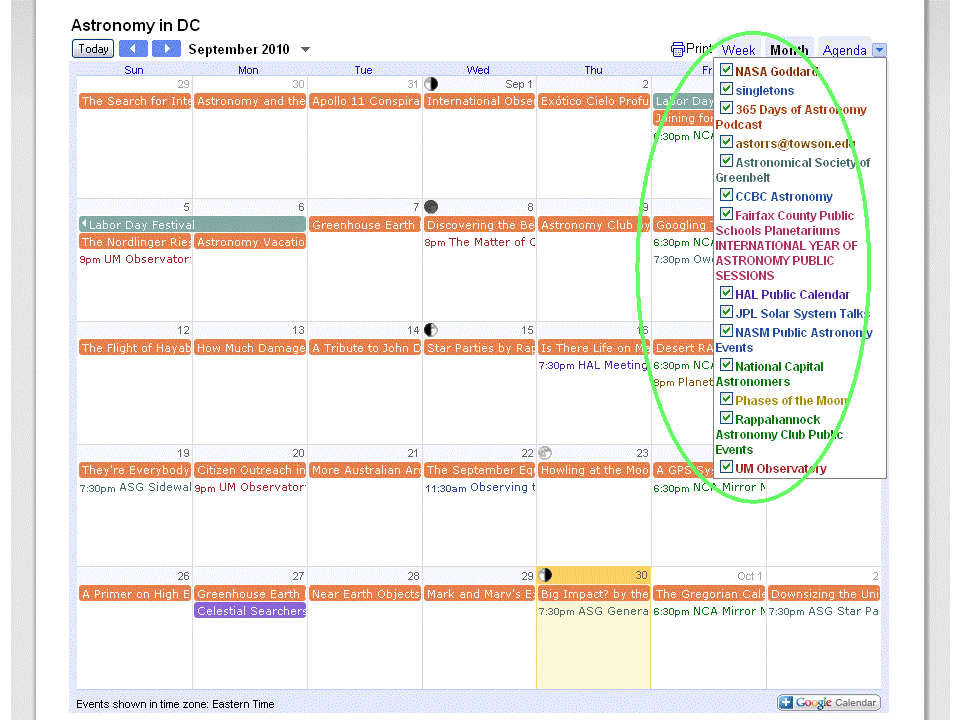Screen dimensions: 960x720
Task: Open the Celestial Searchers event
Action: tap(250, 610)
